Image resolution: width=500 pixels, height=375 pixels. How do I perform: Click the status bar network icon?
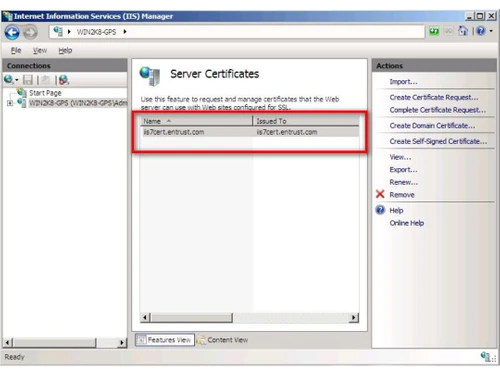(x=485, y=357)
